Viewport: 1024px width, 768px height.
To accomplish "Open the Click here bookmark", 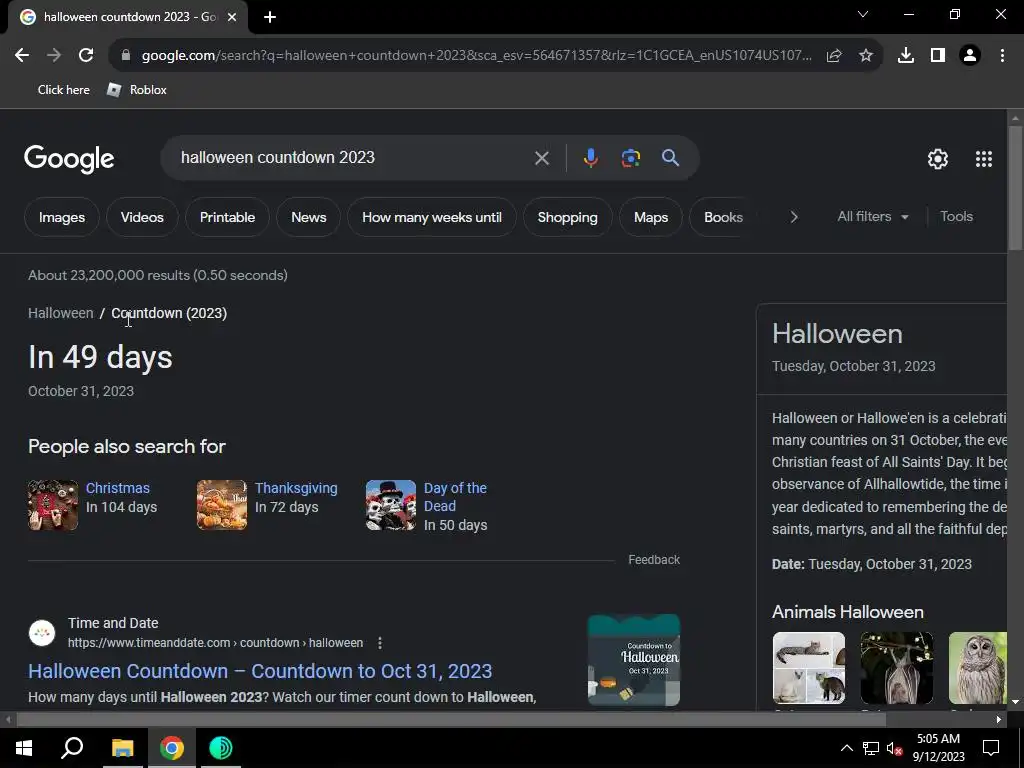I will 63,90.
